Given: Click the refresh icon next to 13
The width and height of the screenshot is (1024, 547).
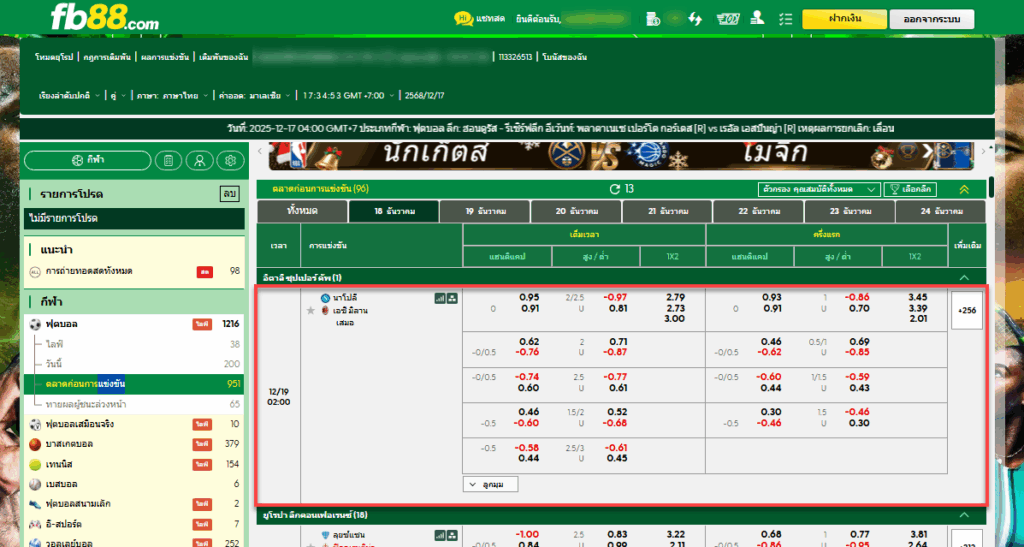Looking at the screenshot, I should (615, 189).
